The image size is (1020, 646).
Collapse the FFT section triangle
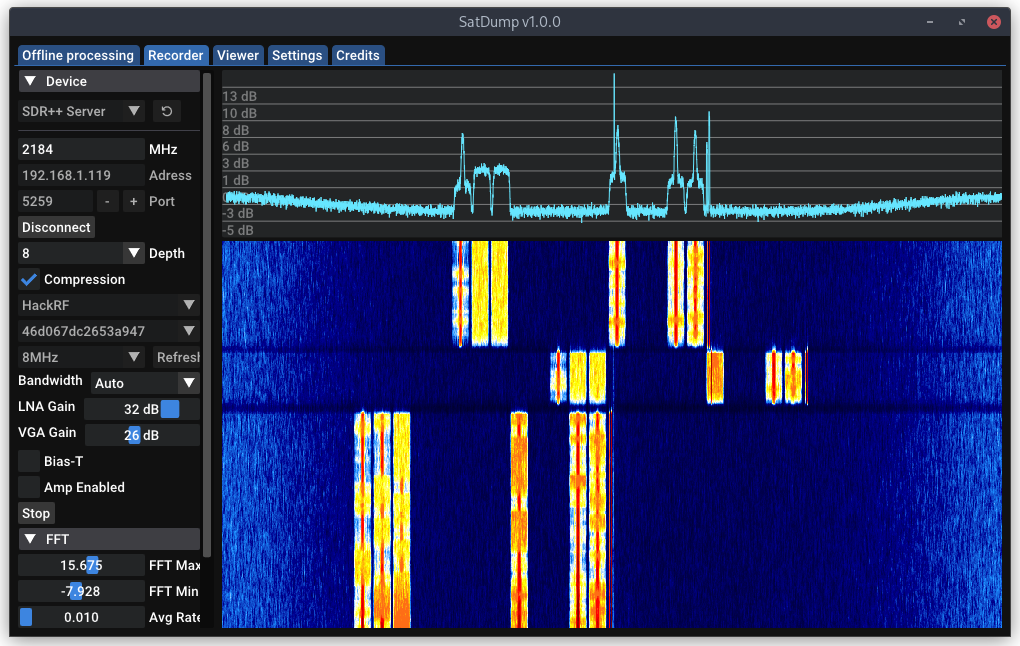30,539
